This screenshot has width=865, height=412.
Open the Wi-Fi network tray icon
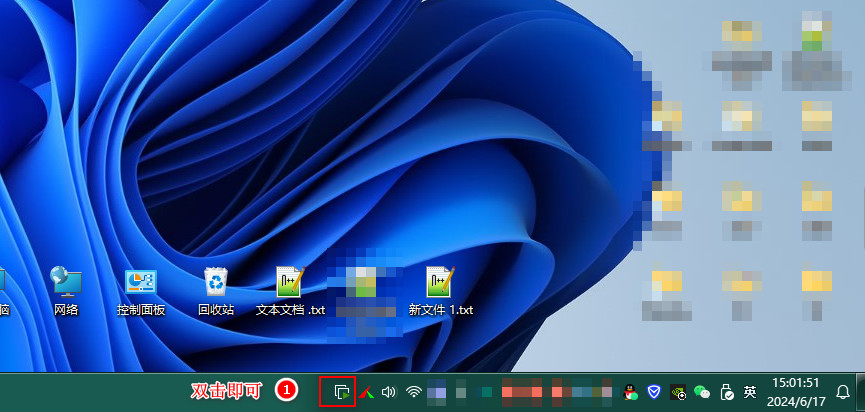tap(413, 392)
